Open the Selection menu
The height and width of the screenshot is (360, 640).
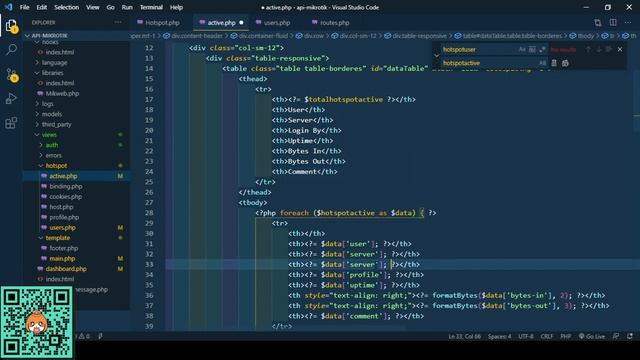pyautogui.click(x=67, y=7)
